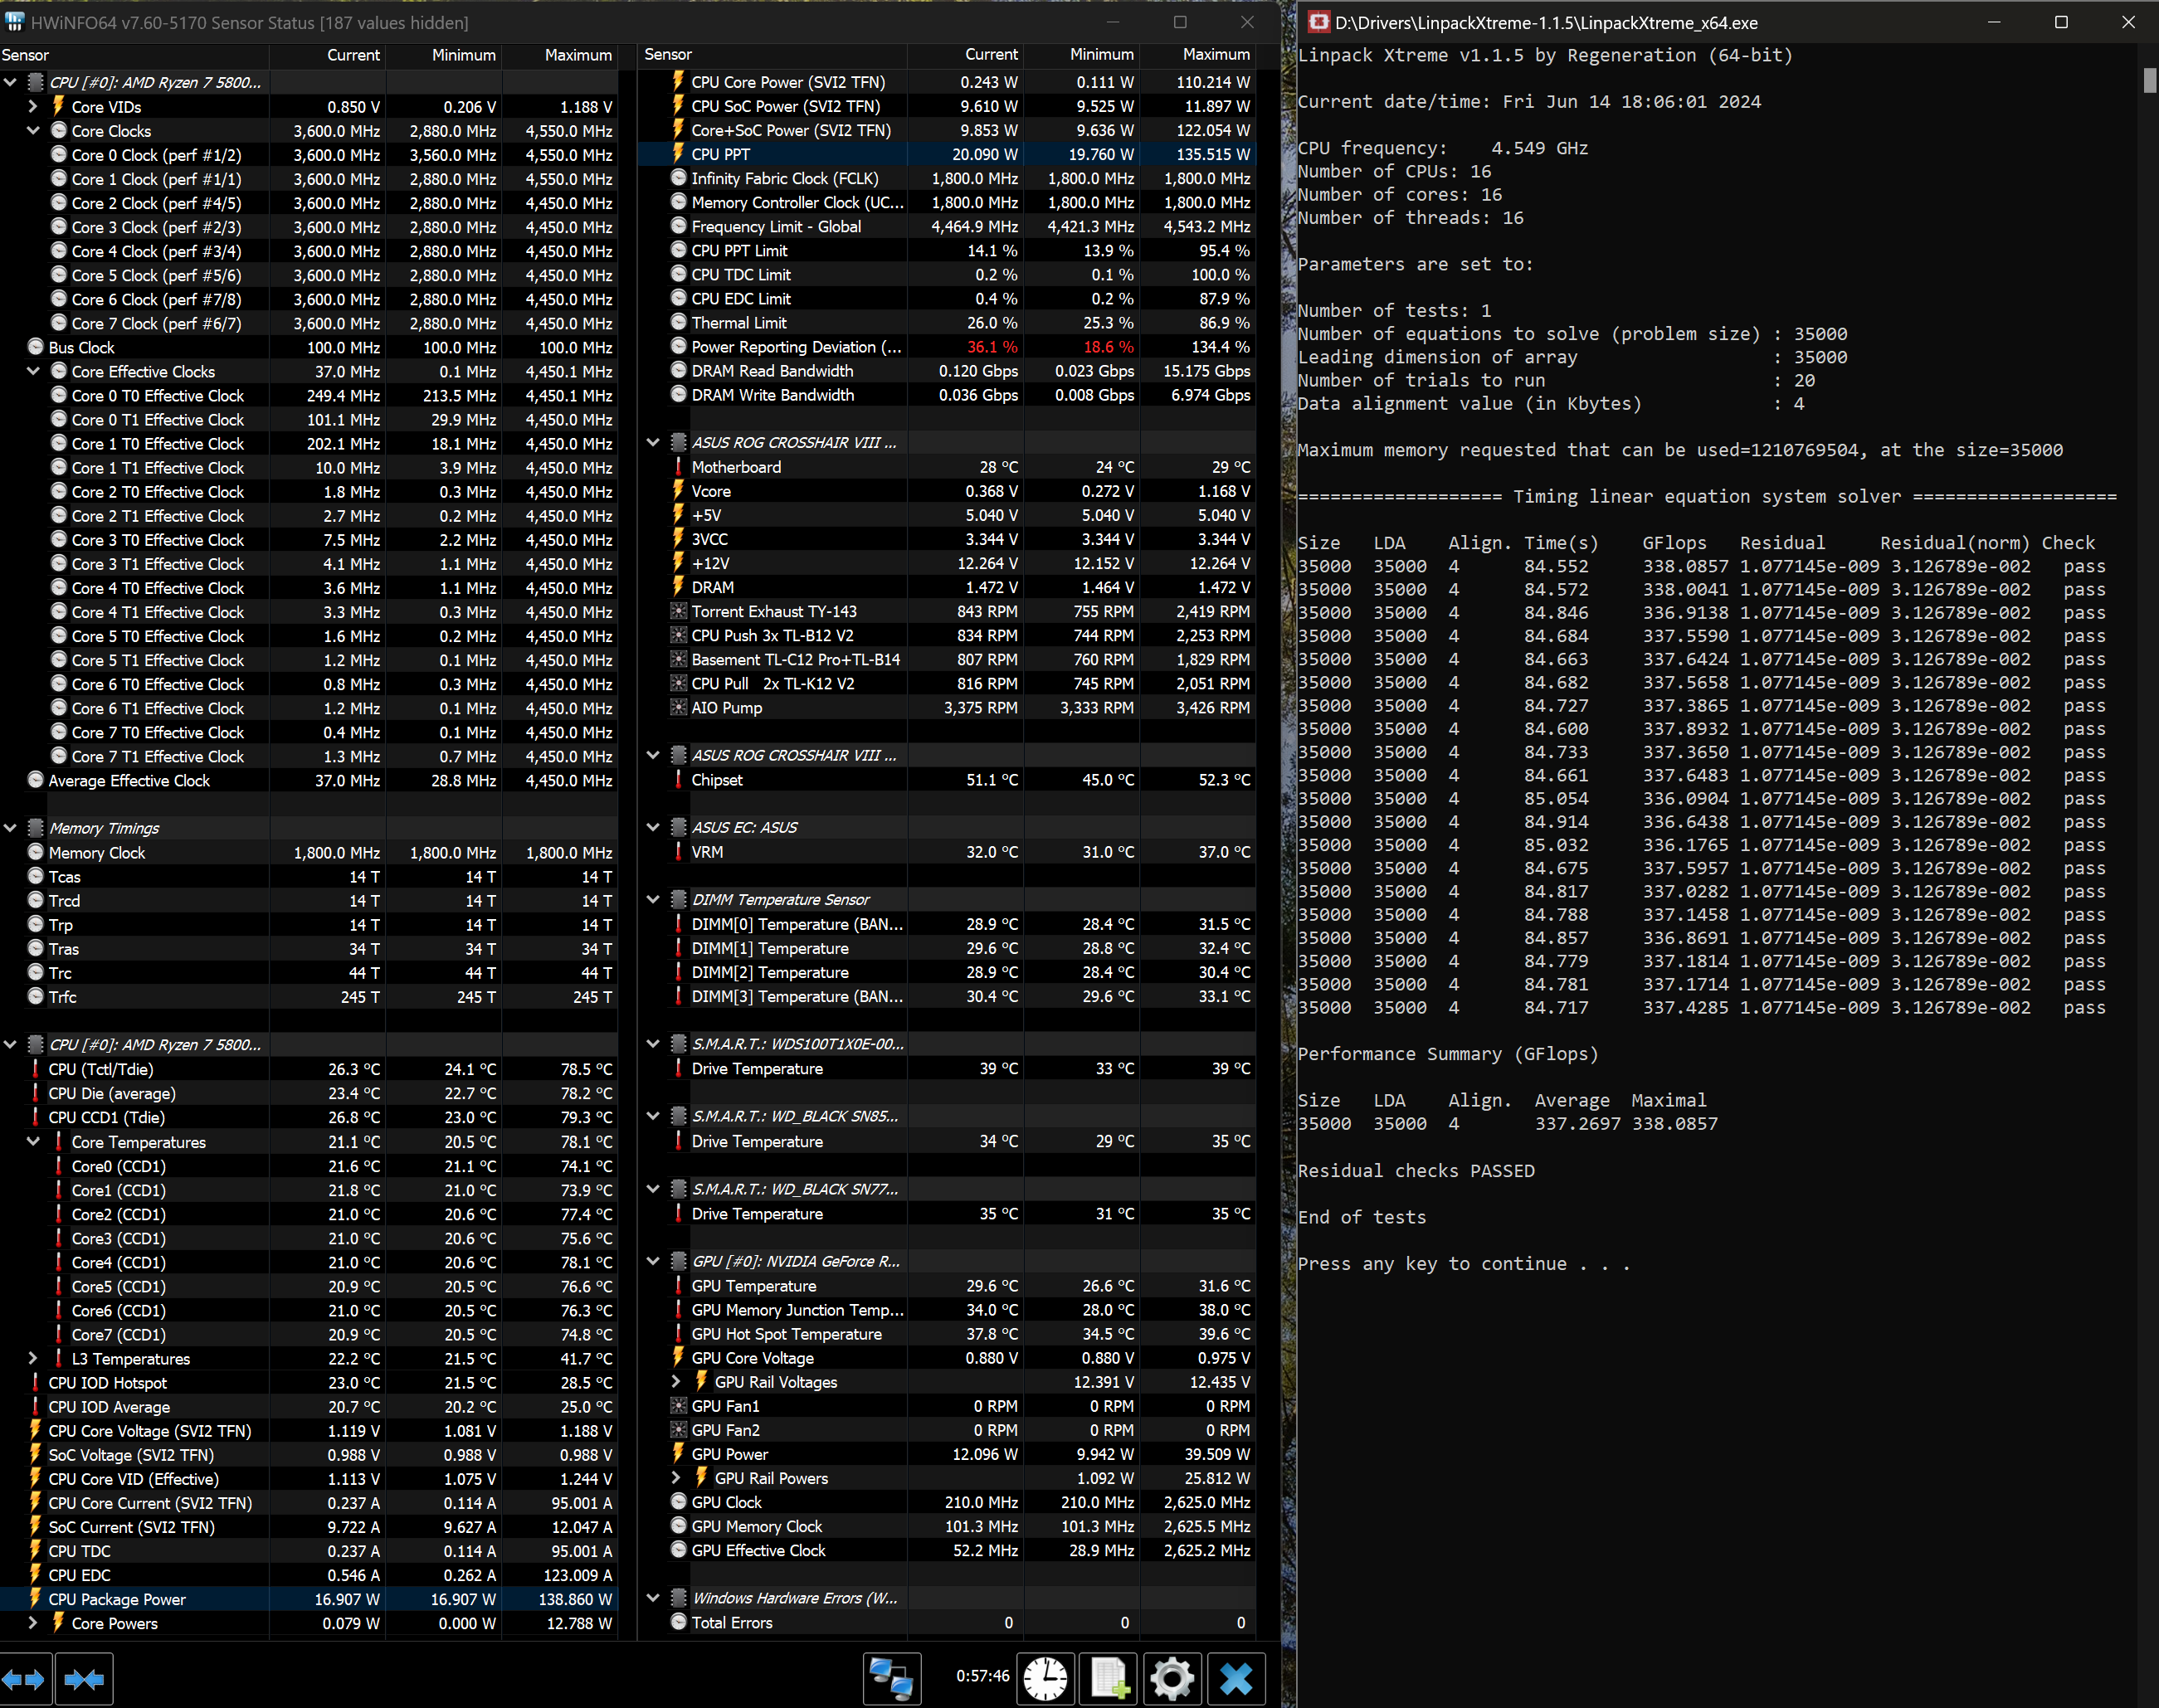Click the thermometer icon beside Chipset
Image resolution: width=2159 pixels, height=1708 pixels.
tap(678, 779)
